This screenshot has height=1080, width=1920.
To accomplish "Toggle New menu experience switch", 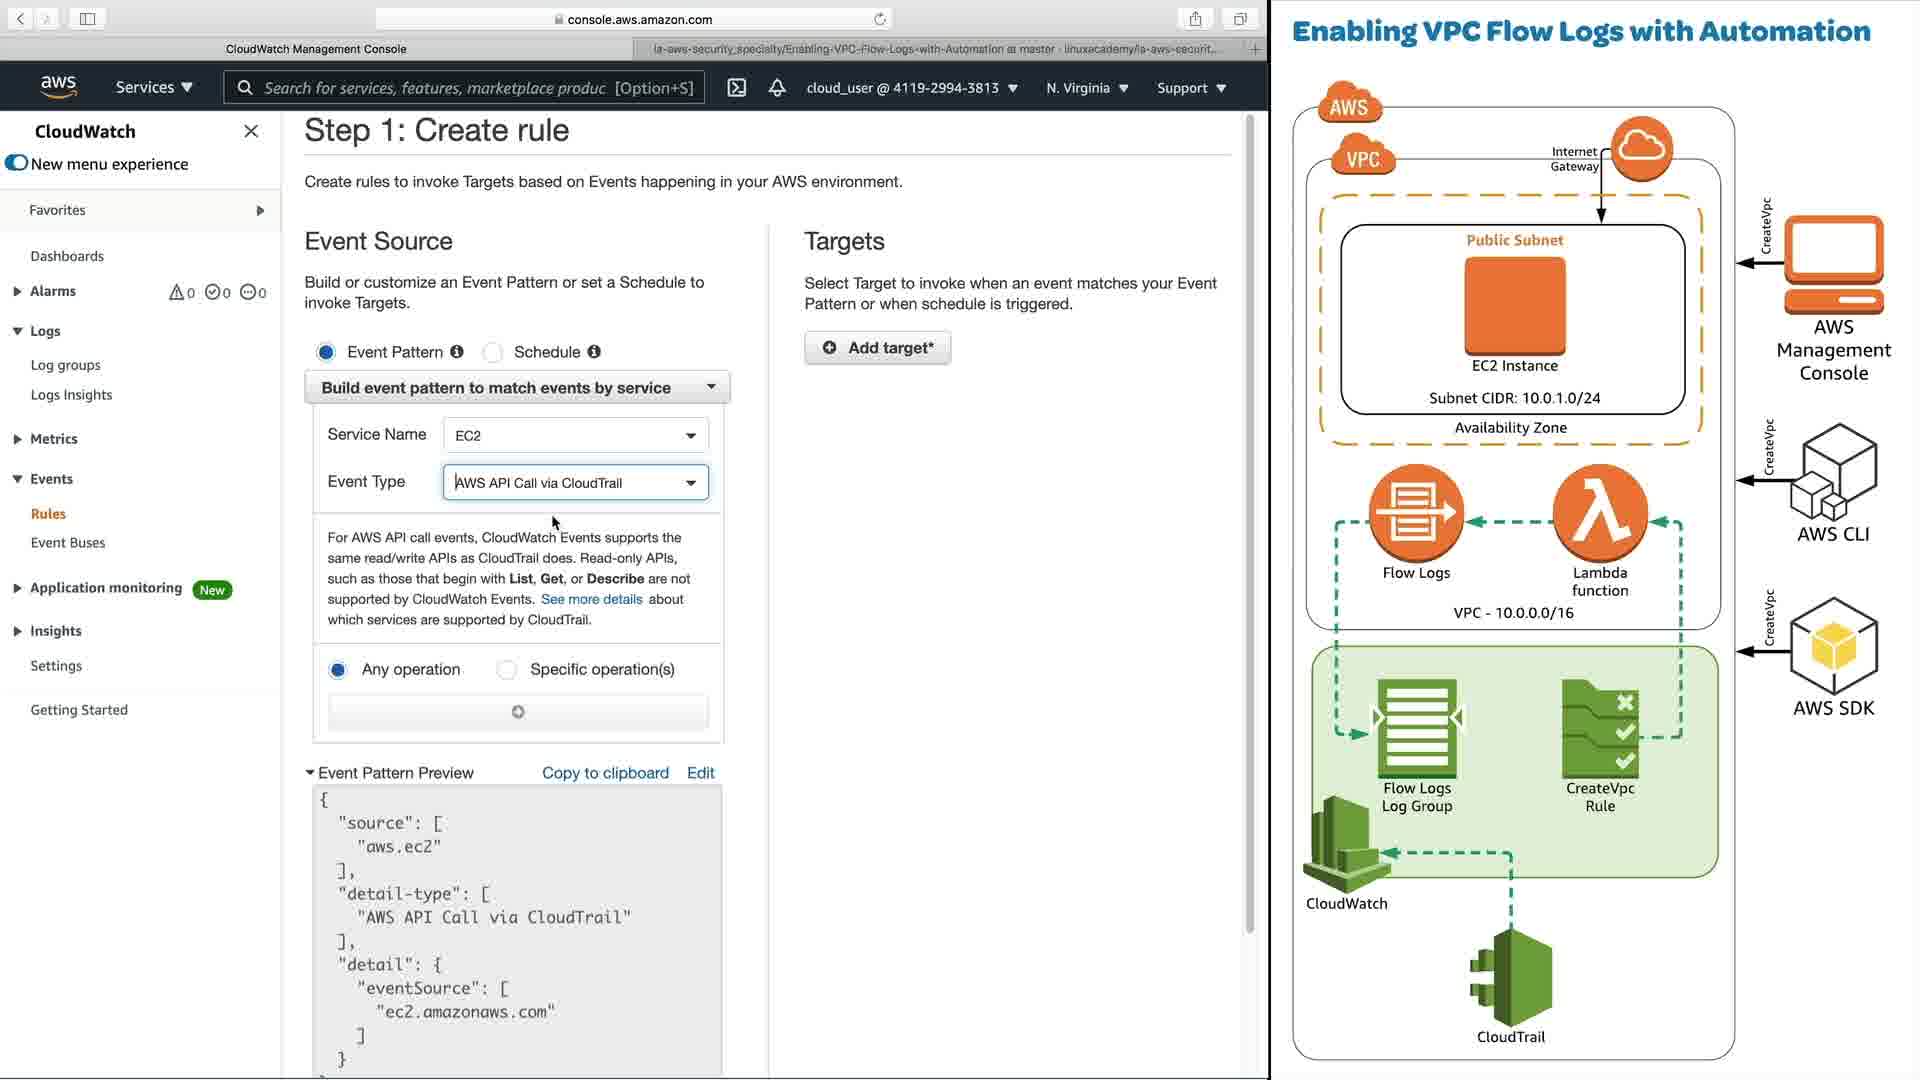I will (16, 163).
